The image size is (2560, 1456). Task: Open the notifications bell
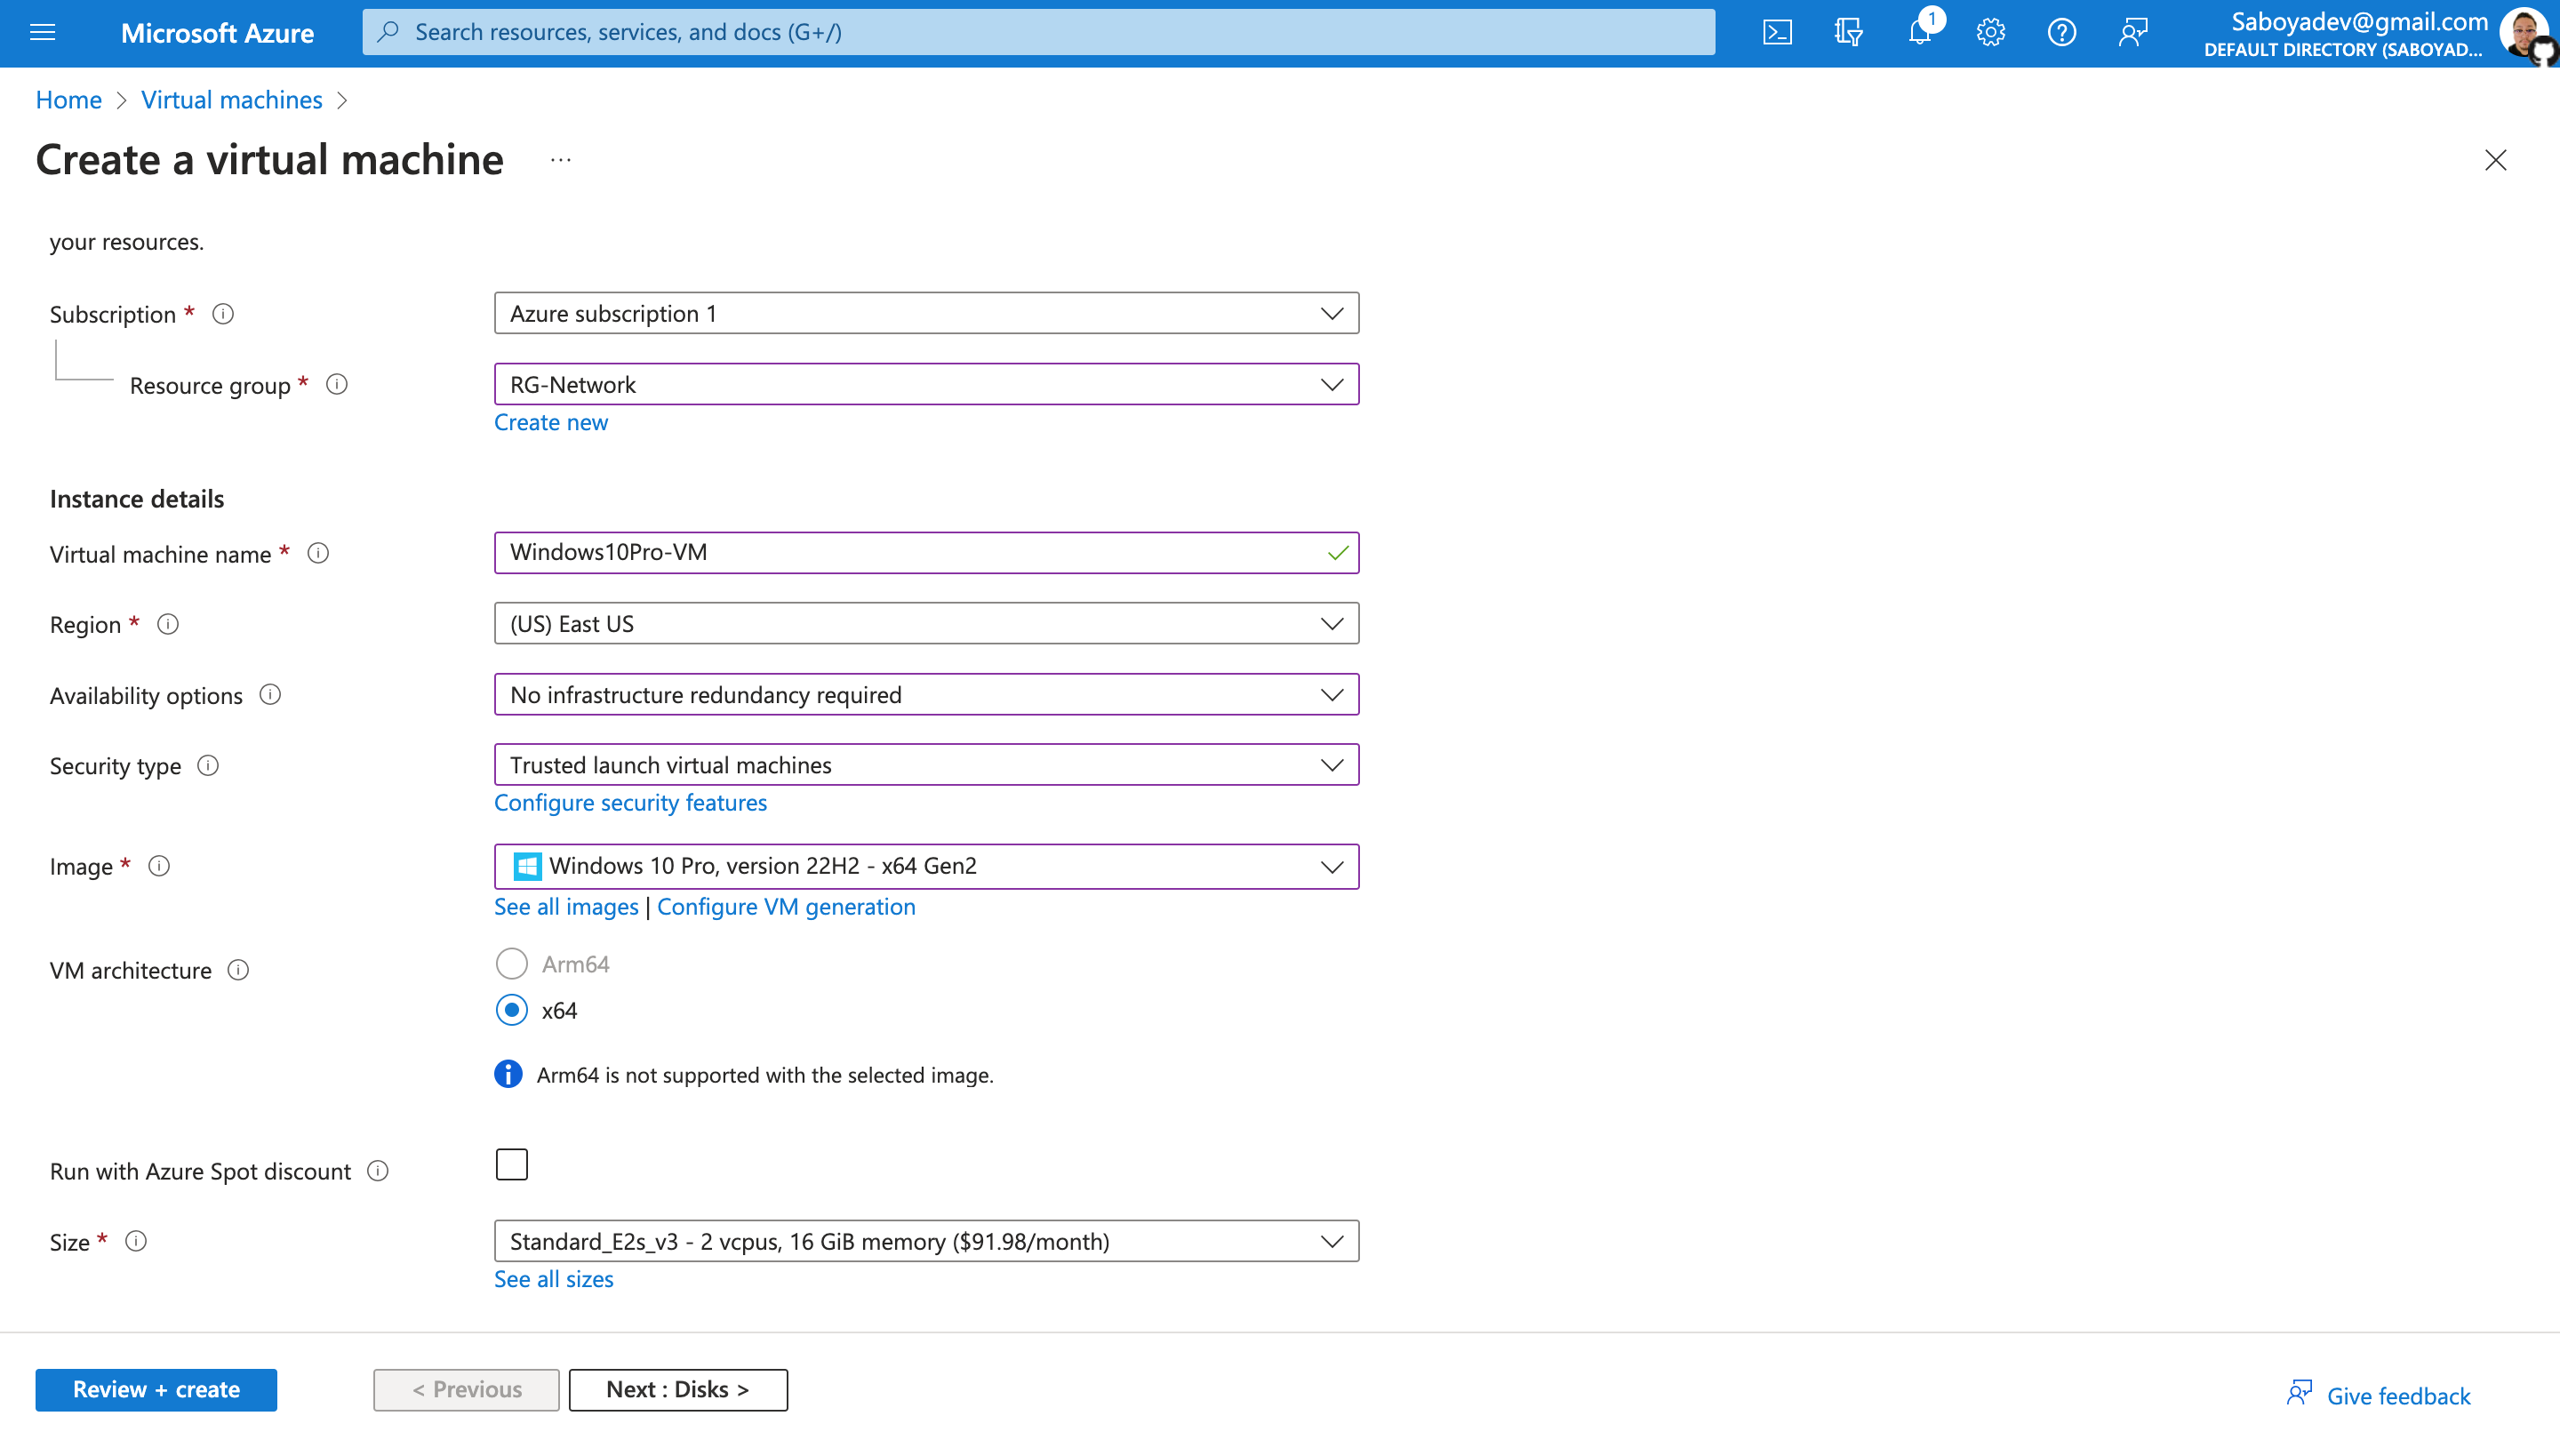click(1919, 33)
